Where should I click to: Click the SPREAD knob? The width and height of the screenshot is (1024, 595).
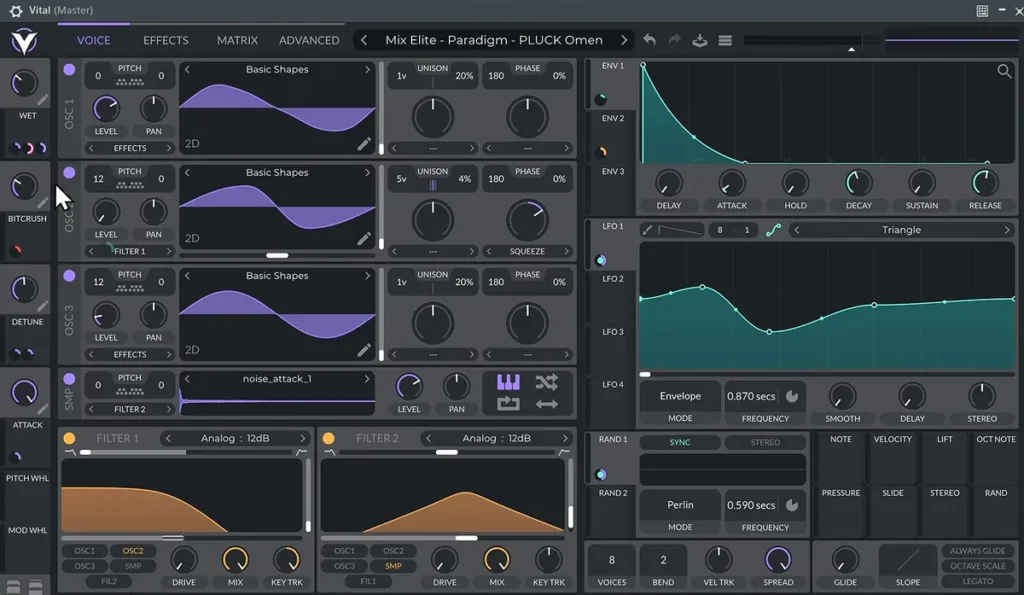[x=778, y=560]
